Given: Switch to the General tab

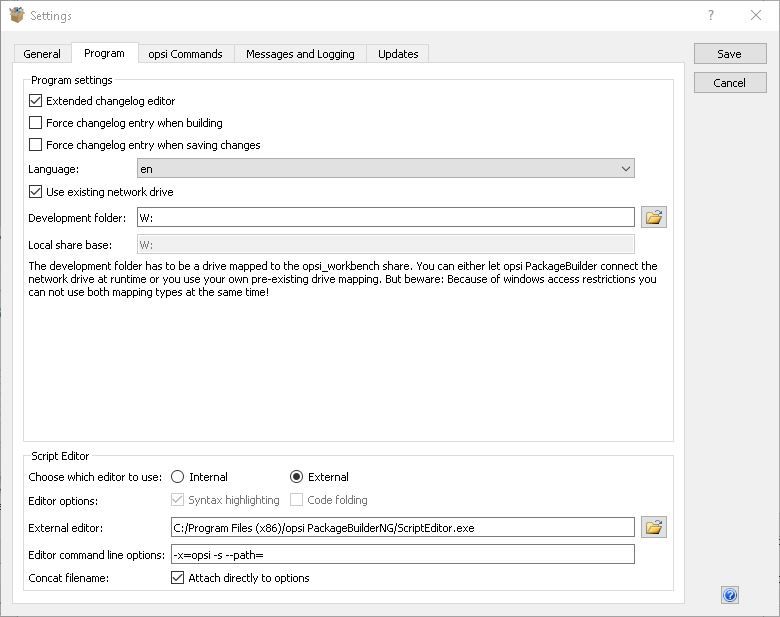Looking at the screenshot, I should coord(42,54).
